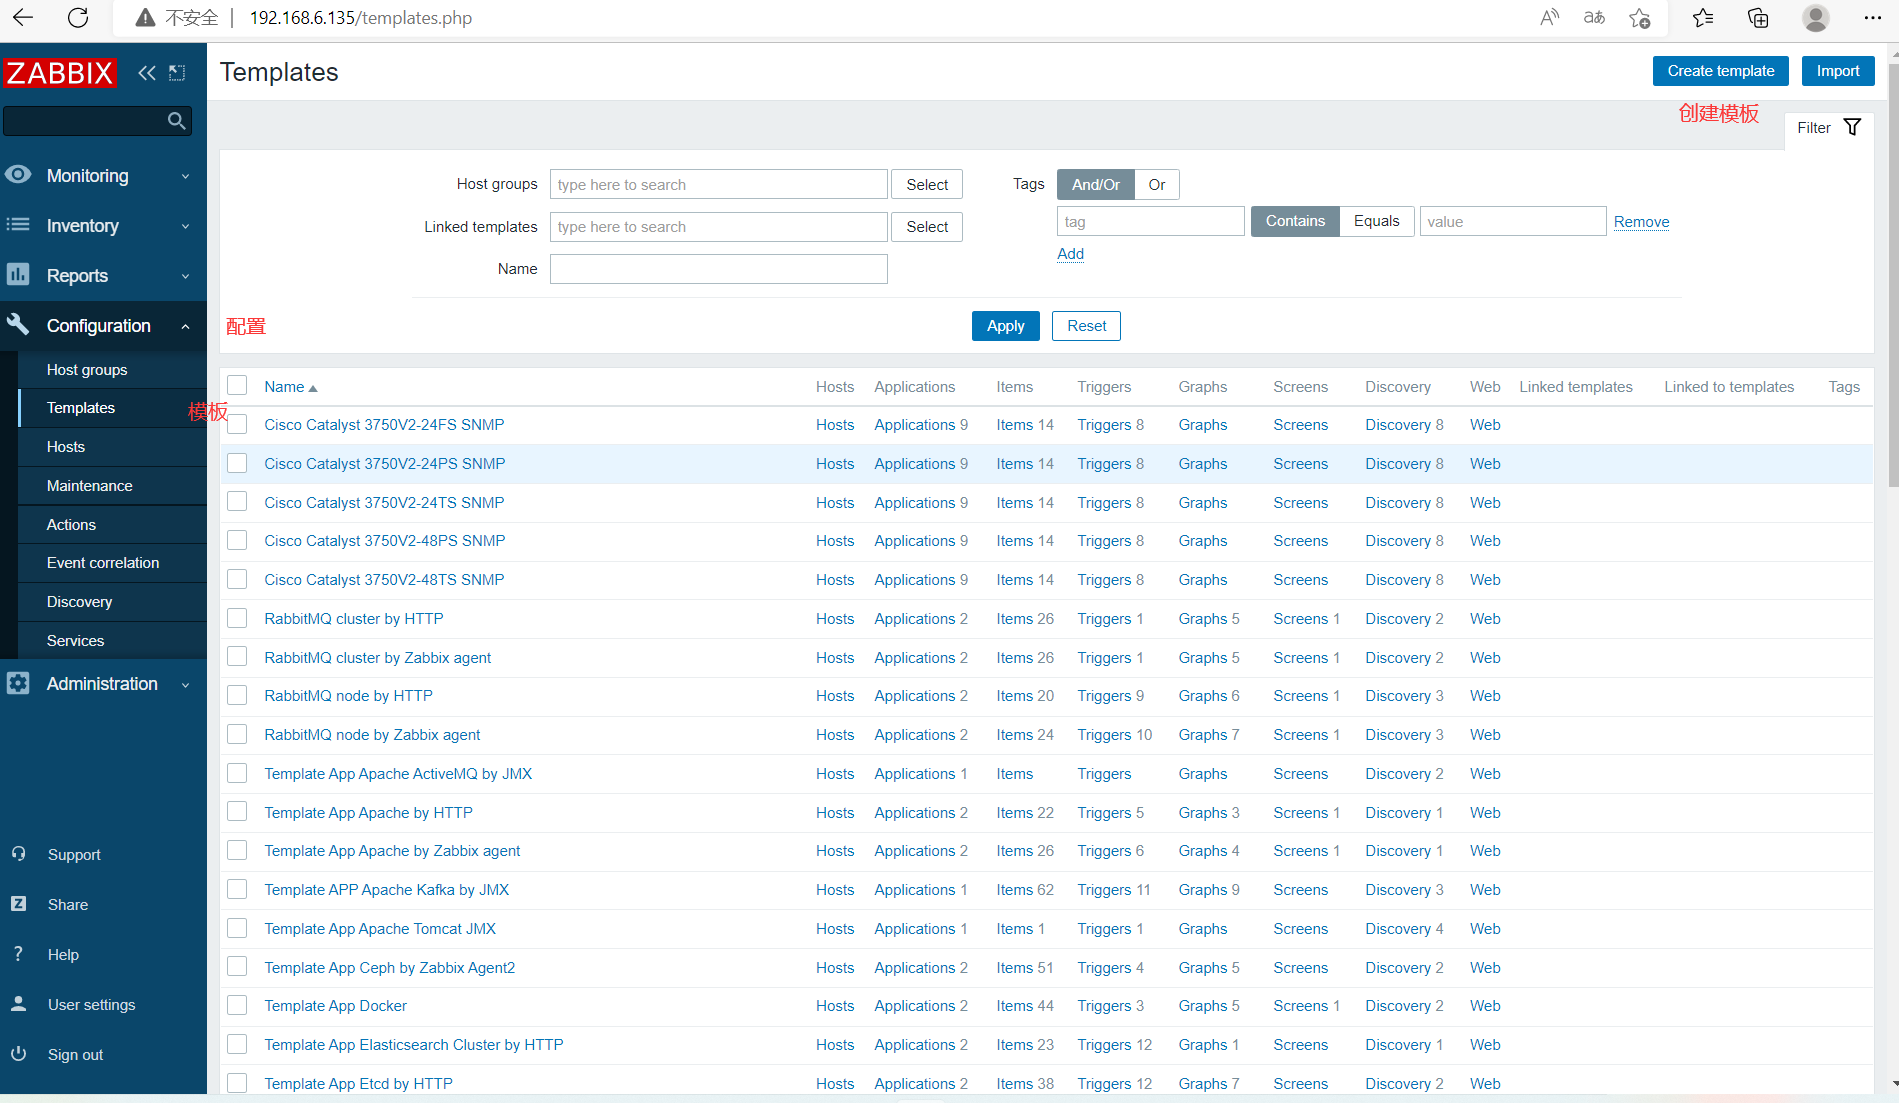Reset the template filter
The image size is (1899, 1103).
tap(1086, 326)
